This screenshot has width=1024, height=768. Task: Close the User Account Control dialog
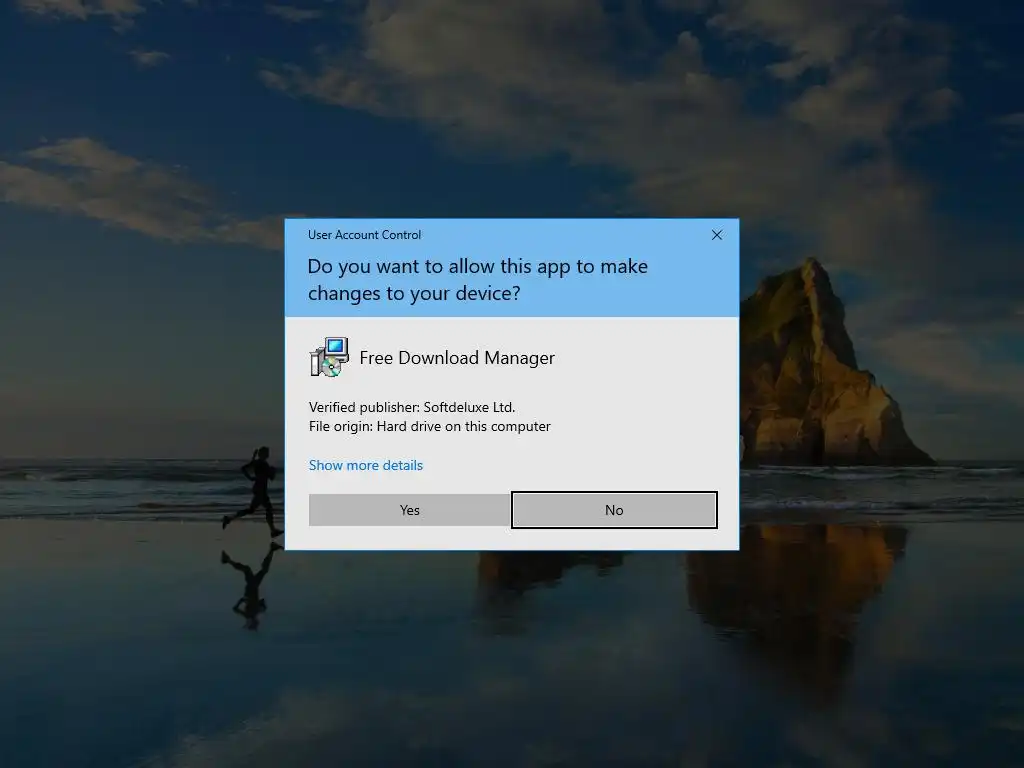coord(716,235)
